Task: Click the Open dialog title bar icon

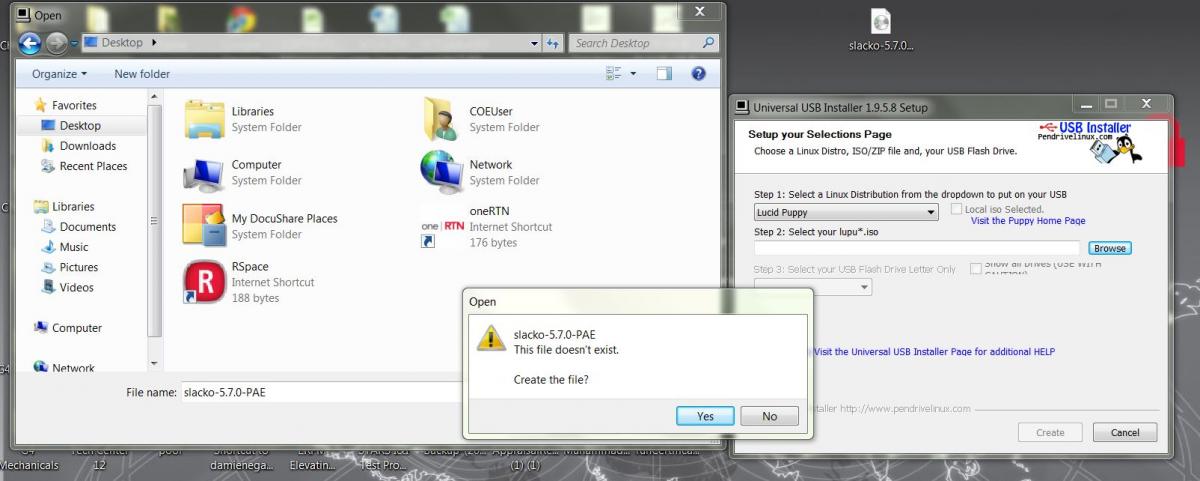Action: tap(23, 14)
